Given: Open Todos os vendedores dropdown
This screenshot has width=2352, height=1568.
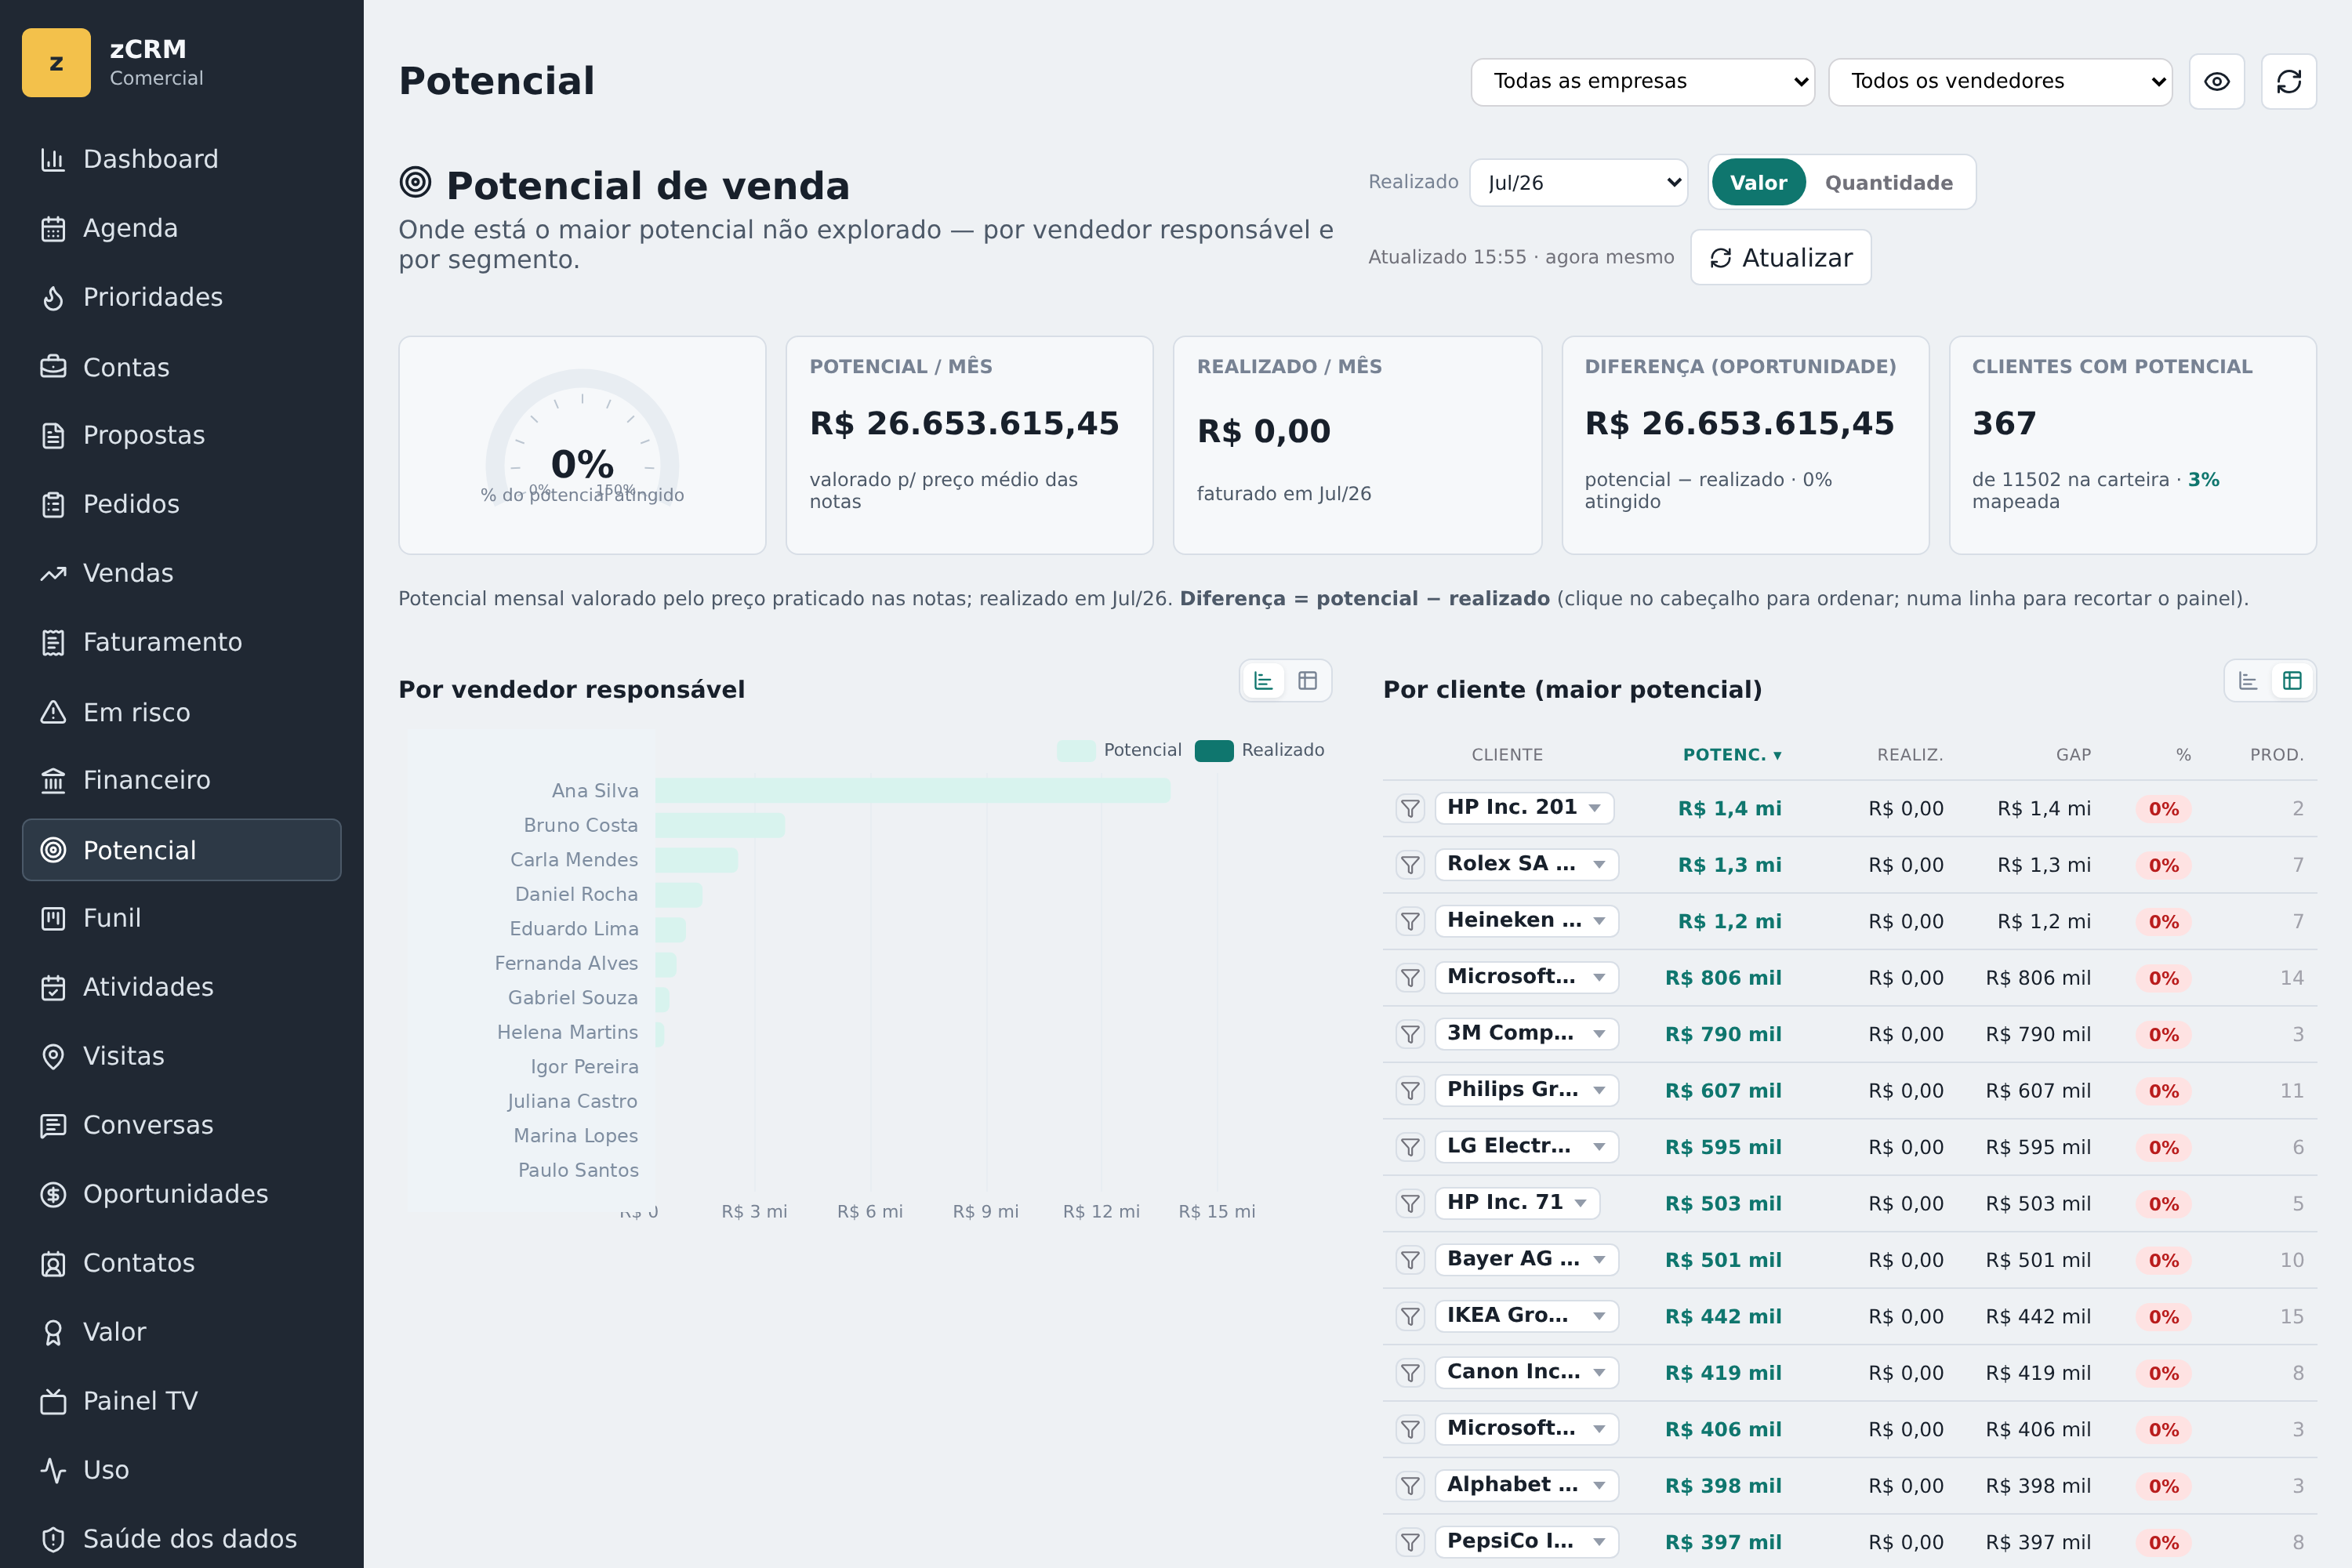Looking at the screenshot, I should [x=2000, y=81].
